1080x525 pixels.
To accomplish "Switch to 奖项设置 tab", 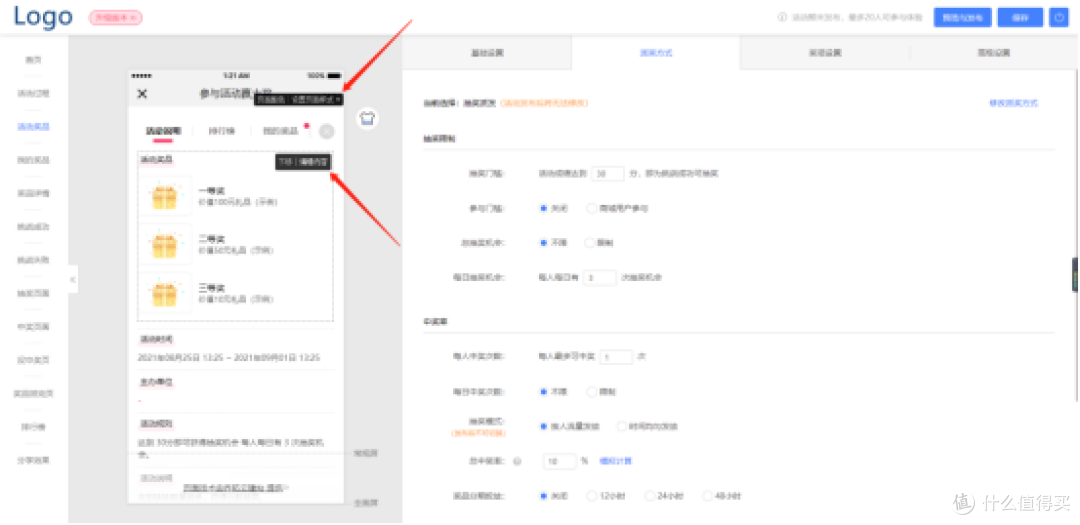I will click(824, 52).
